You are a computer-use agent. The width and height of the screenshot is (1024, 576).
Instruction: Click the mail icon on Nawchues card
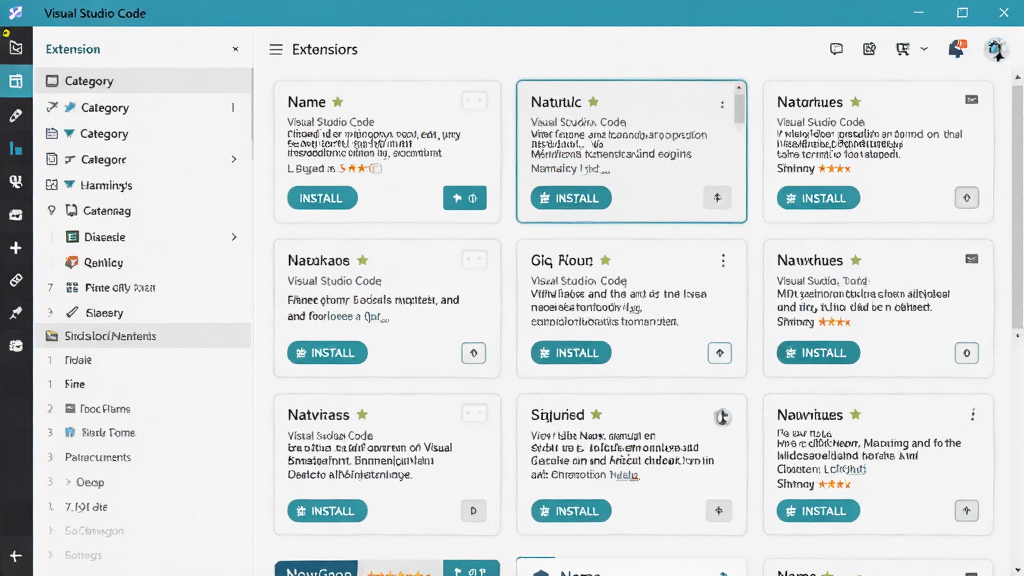click(972, 259)
